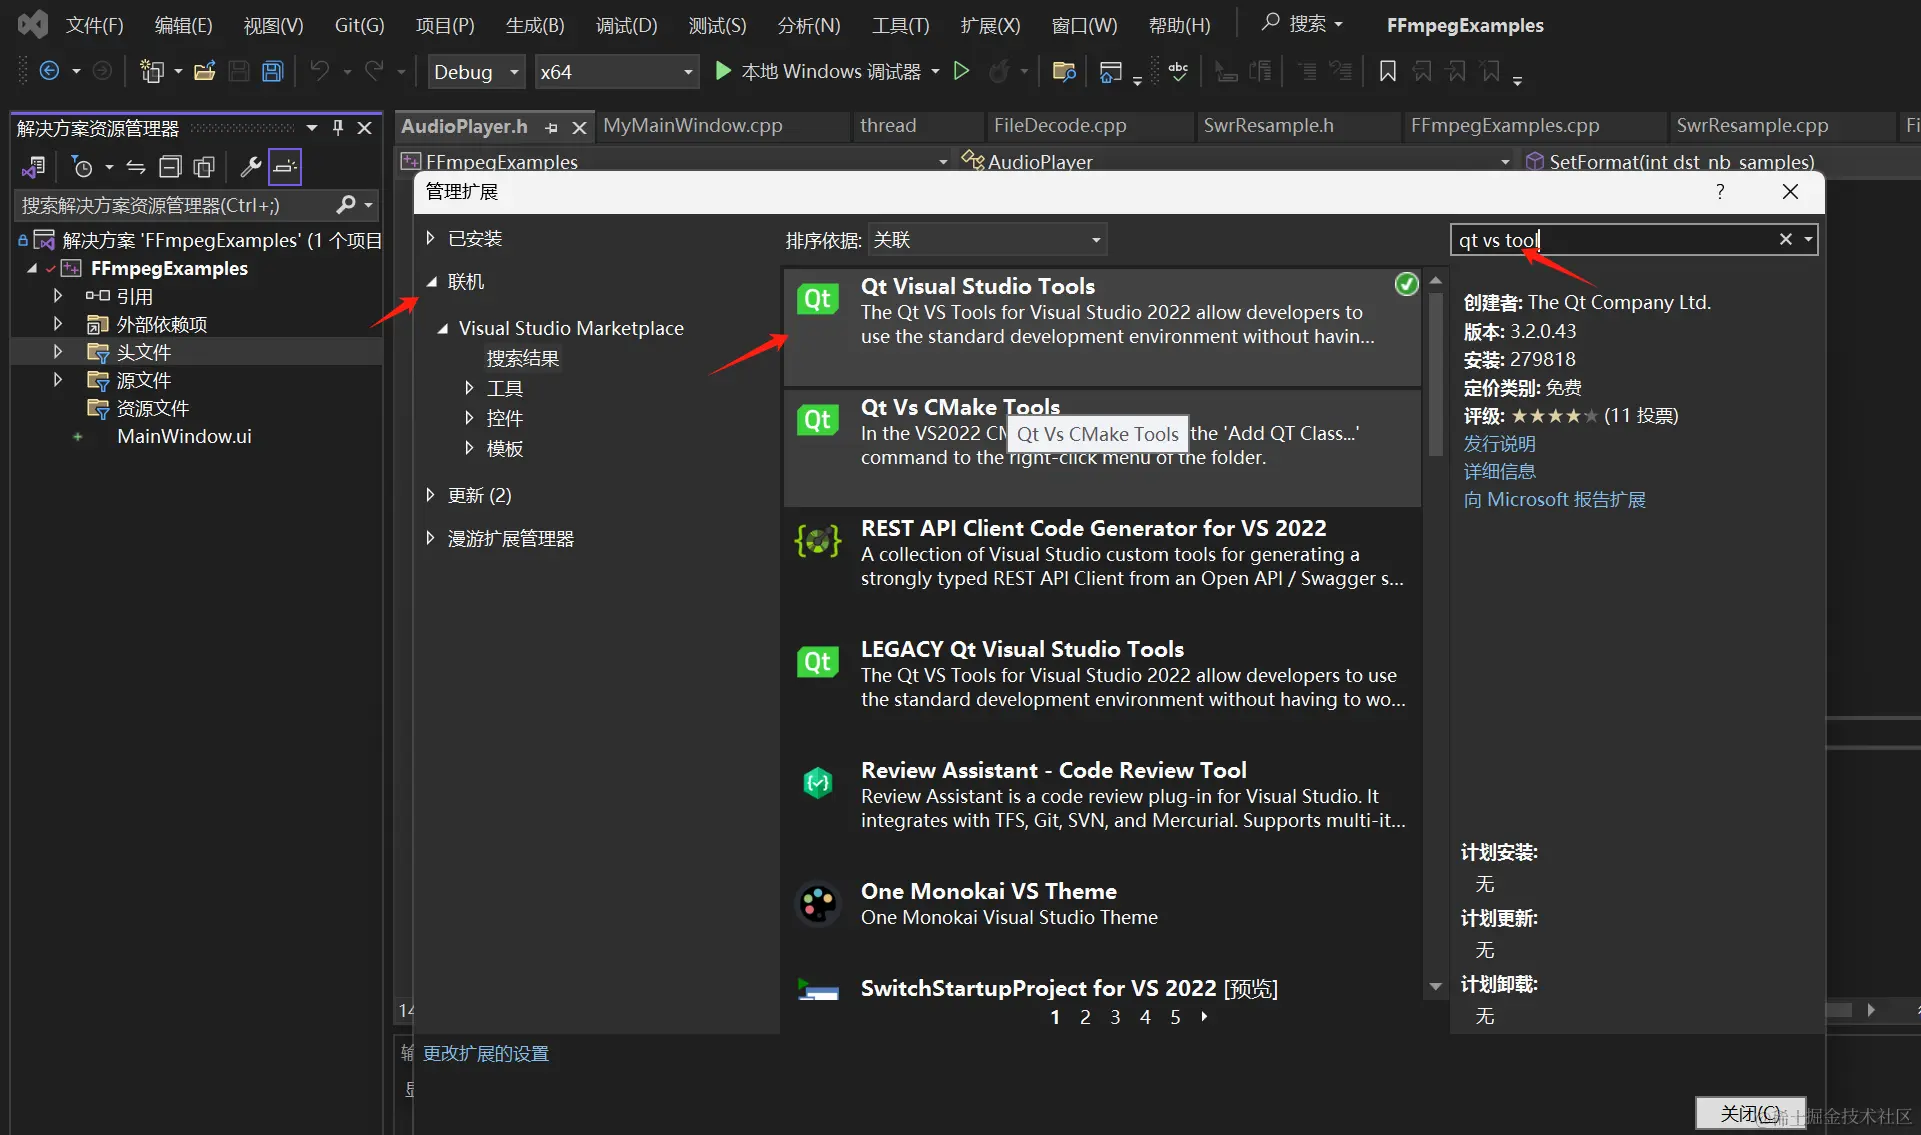The image size is (1921, 1135).
Task: Open the 详细信息 link
Action: pyautogui.click(x=1499, y=471)
